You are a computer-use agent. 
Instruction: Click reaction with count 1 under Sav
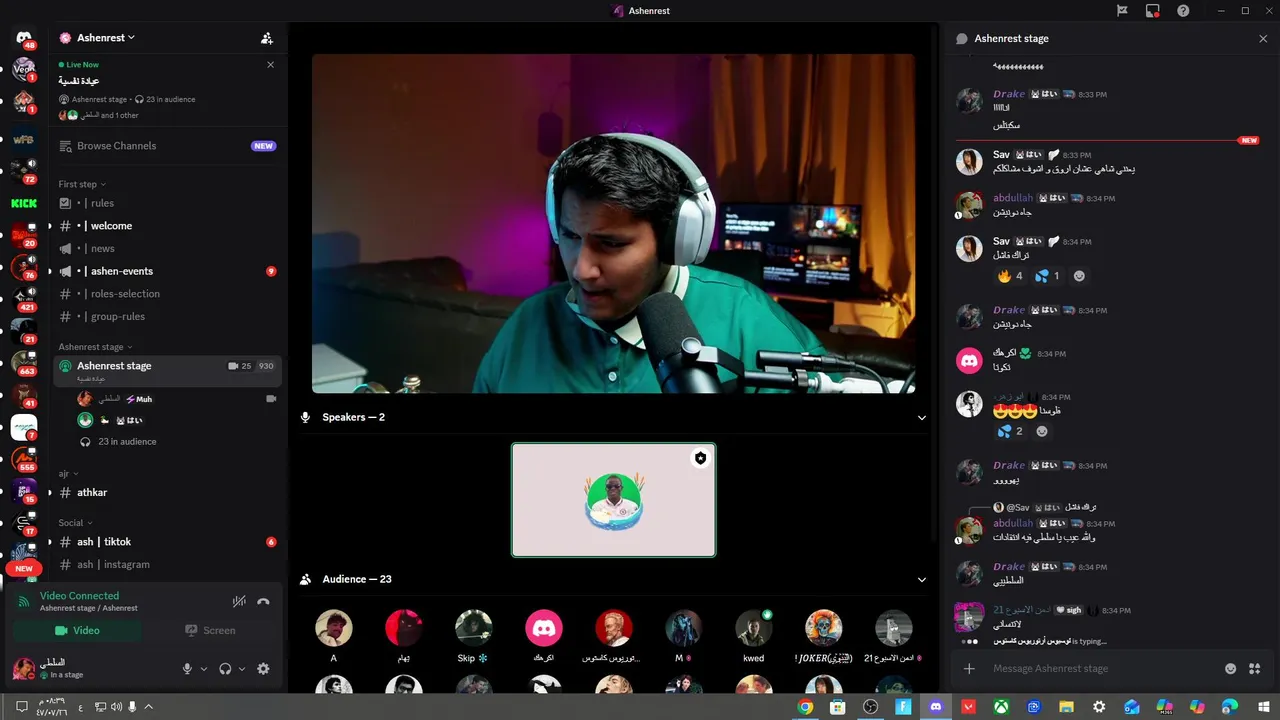(x=1047, y=276)
